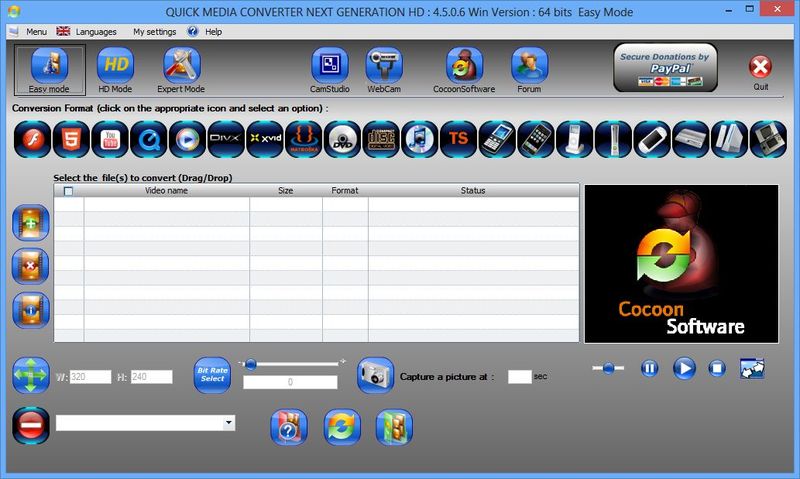This screenshot has height=479, width=800.
Task: Click the preview player slider knob
Action: pos(608,368)
